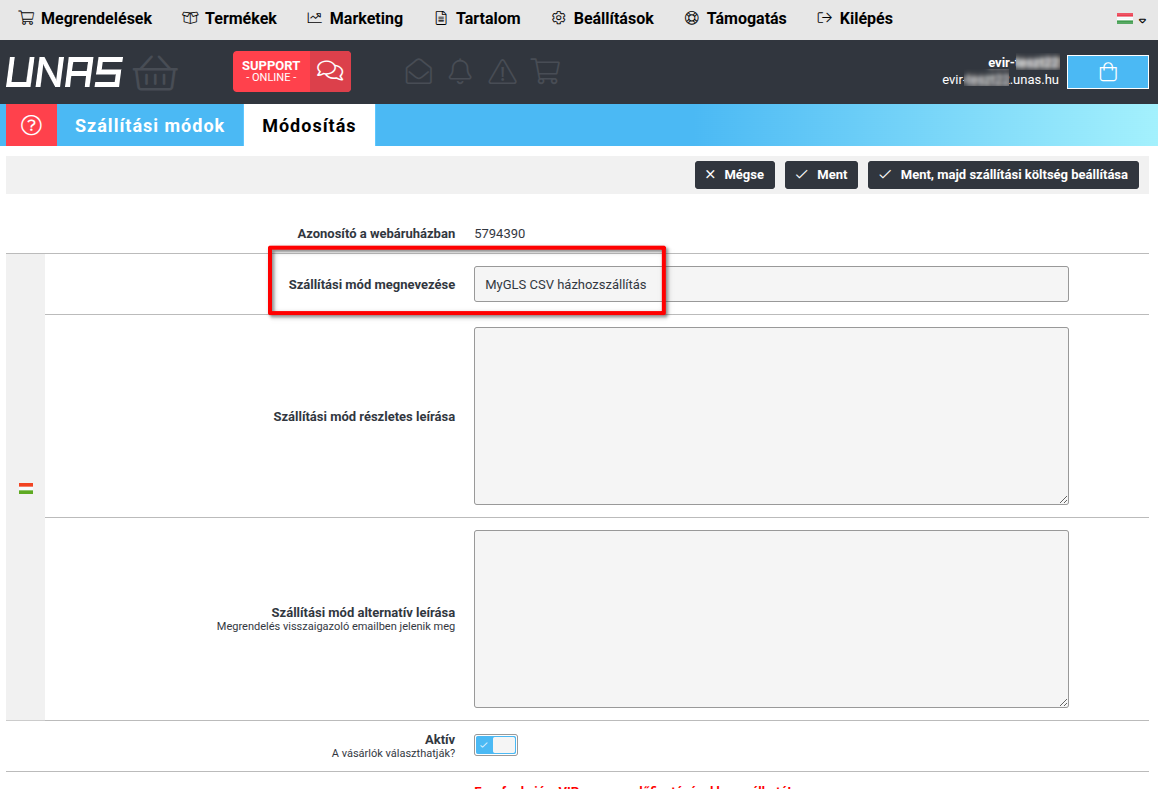Viewport: 1158px width, 789px height.
Task: Open the envelope messages icon
Action: pyautogui.click(x=419, y=72)
